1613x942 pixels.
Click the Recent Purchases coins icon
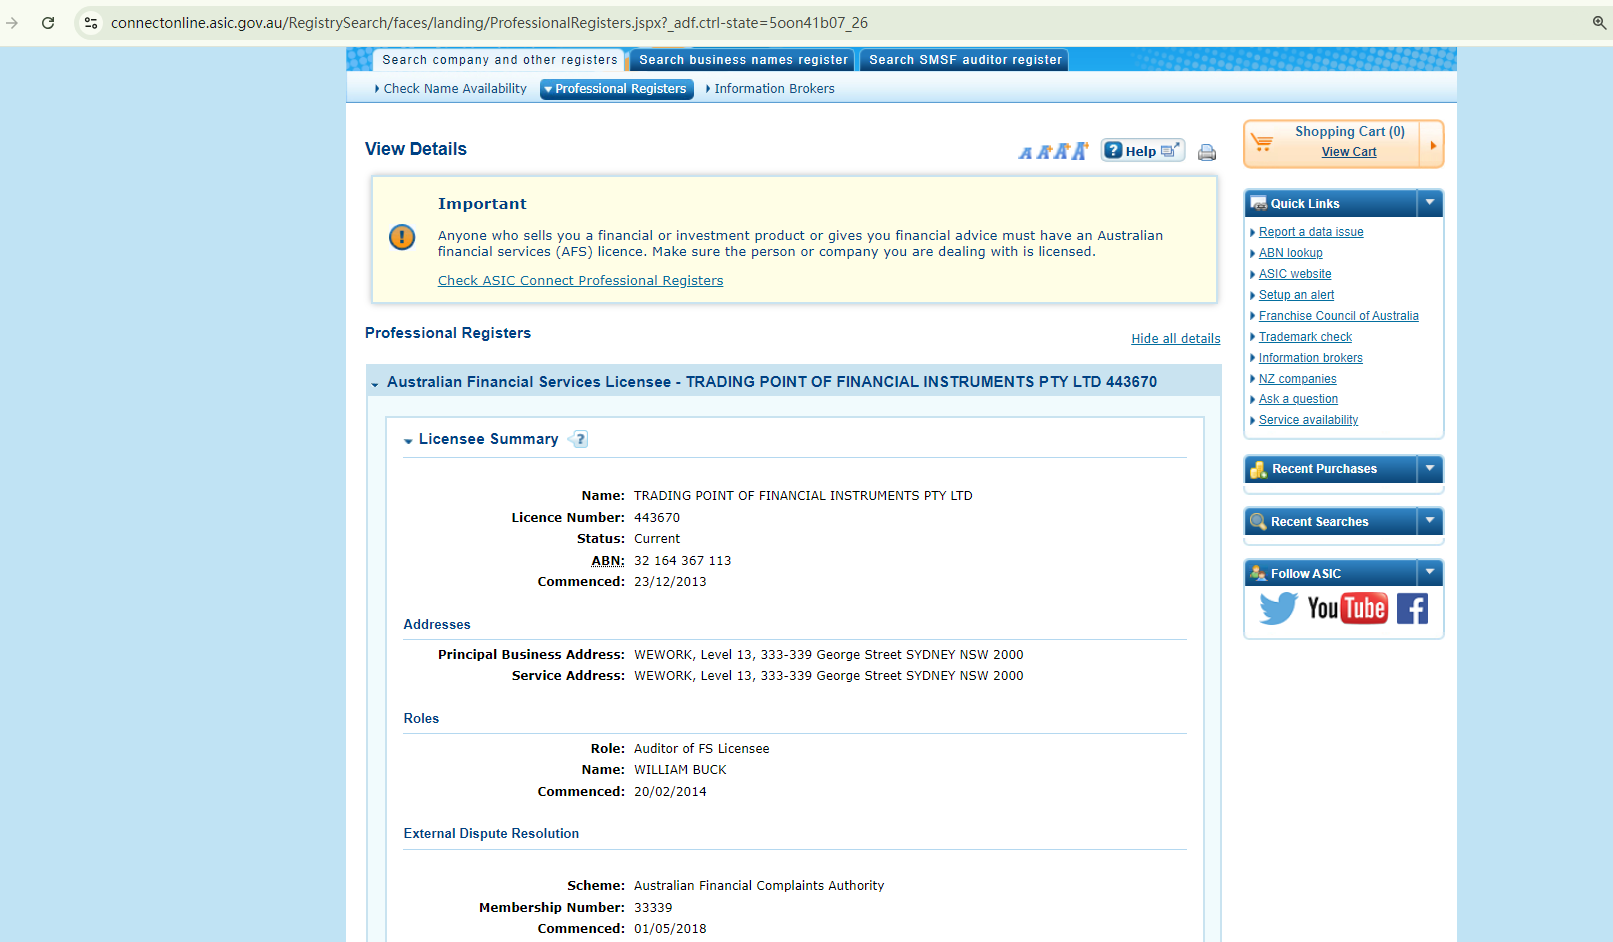(1258, 469)
